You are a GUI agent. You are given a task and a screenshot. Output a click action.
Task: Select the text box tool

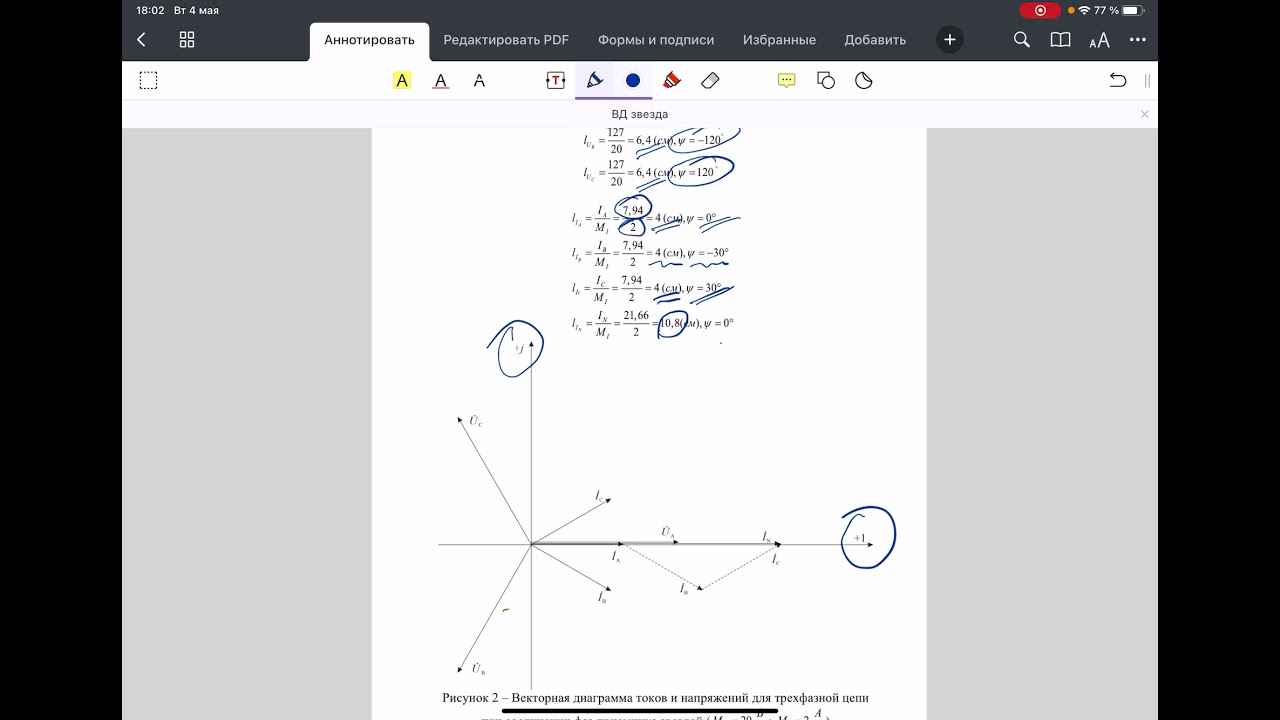point(555,80)
